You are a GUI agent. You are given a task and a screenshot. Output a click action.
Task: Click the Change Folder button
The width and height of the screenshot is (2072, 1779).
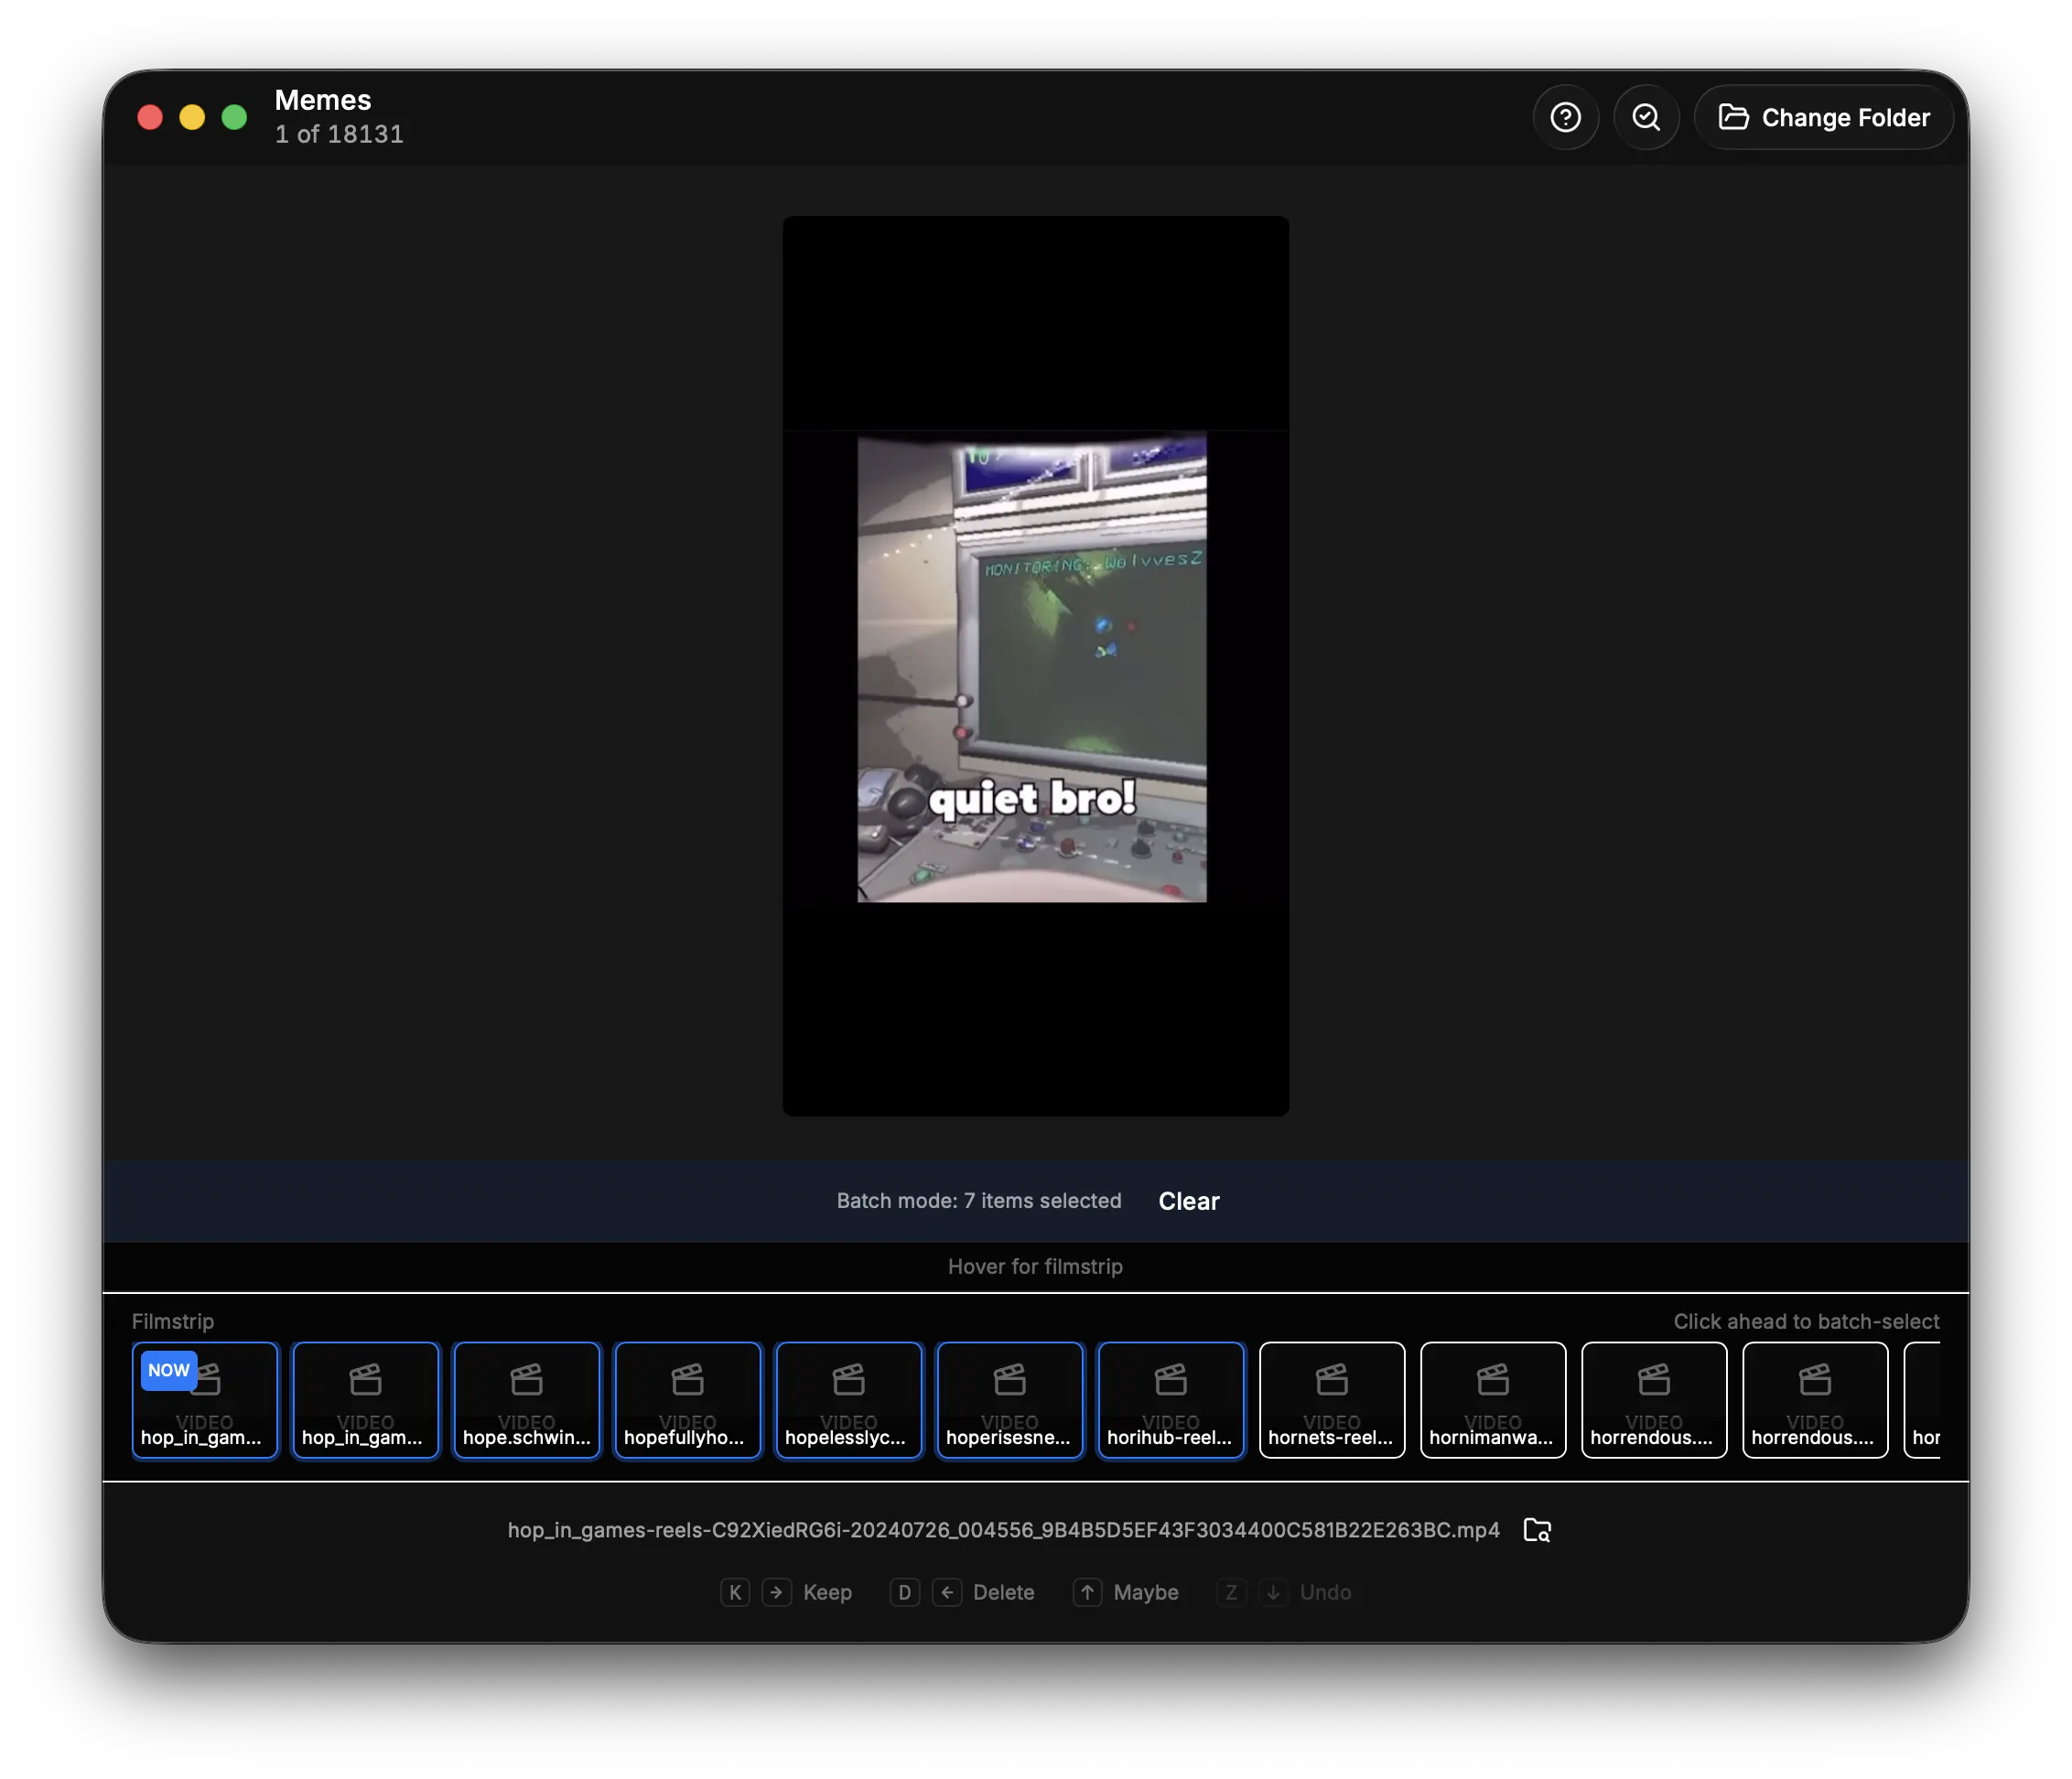[x=1823, y=117]
